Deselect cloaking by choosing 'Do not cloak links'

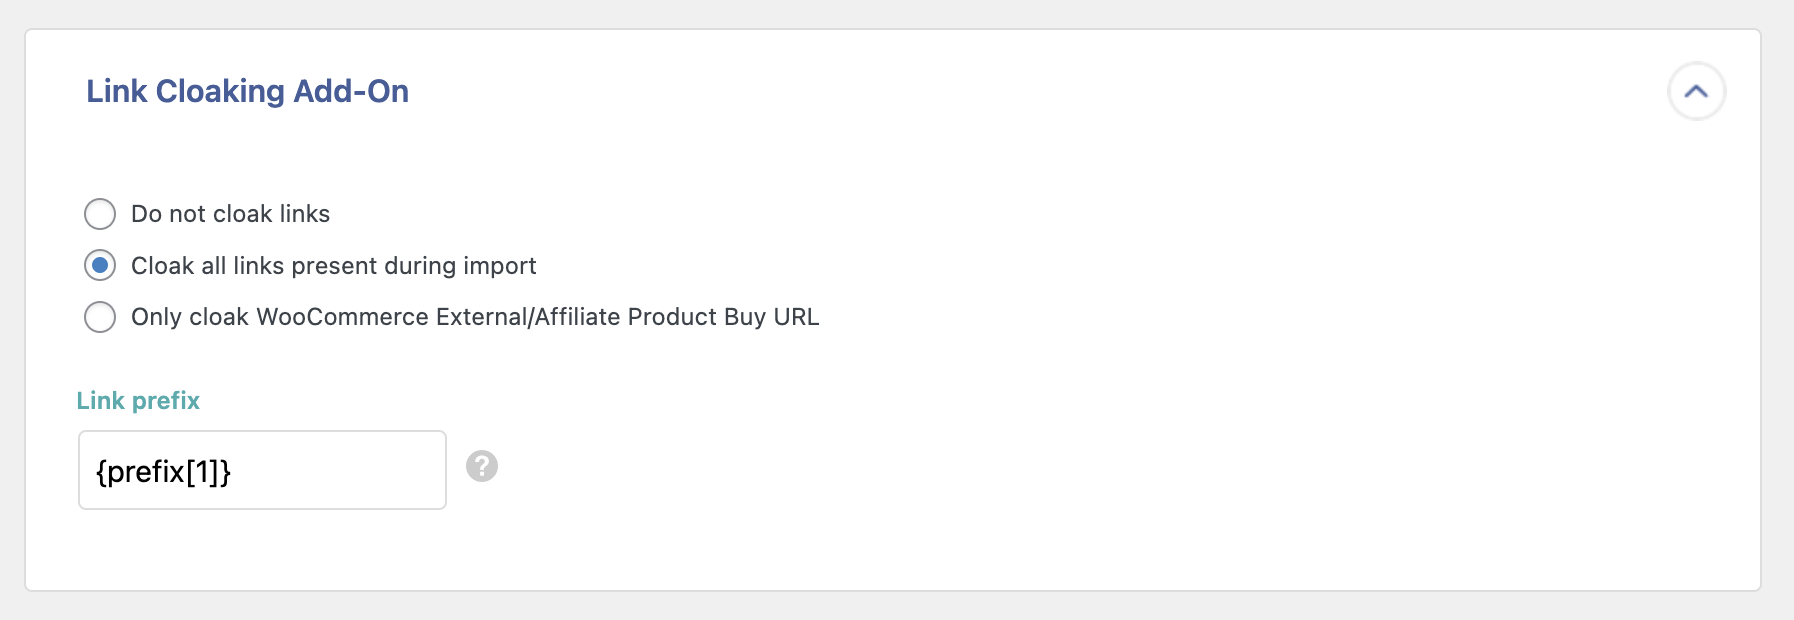(x=100, y=213)
